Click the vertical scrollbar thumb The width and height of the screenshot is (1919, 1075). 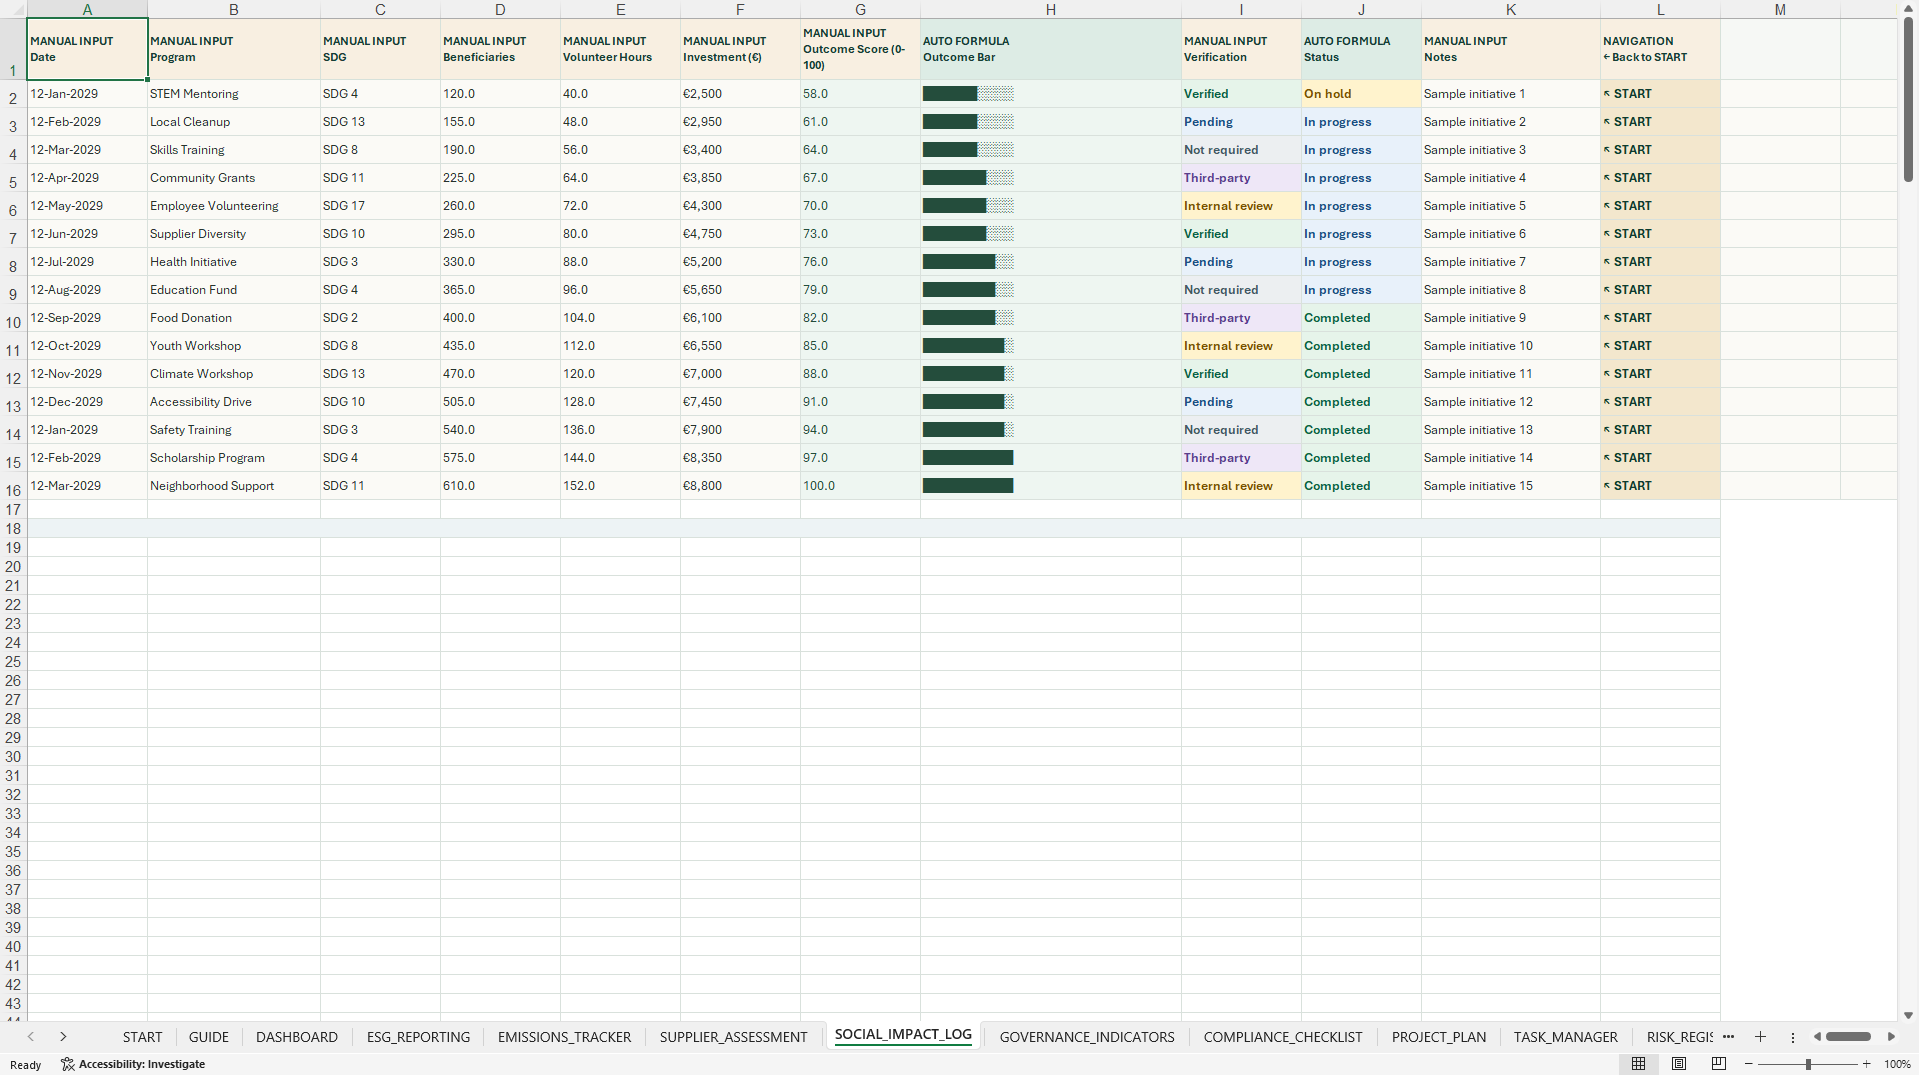pyautogui.click(x=1908, y=100)
